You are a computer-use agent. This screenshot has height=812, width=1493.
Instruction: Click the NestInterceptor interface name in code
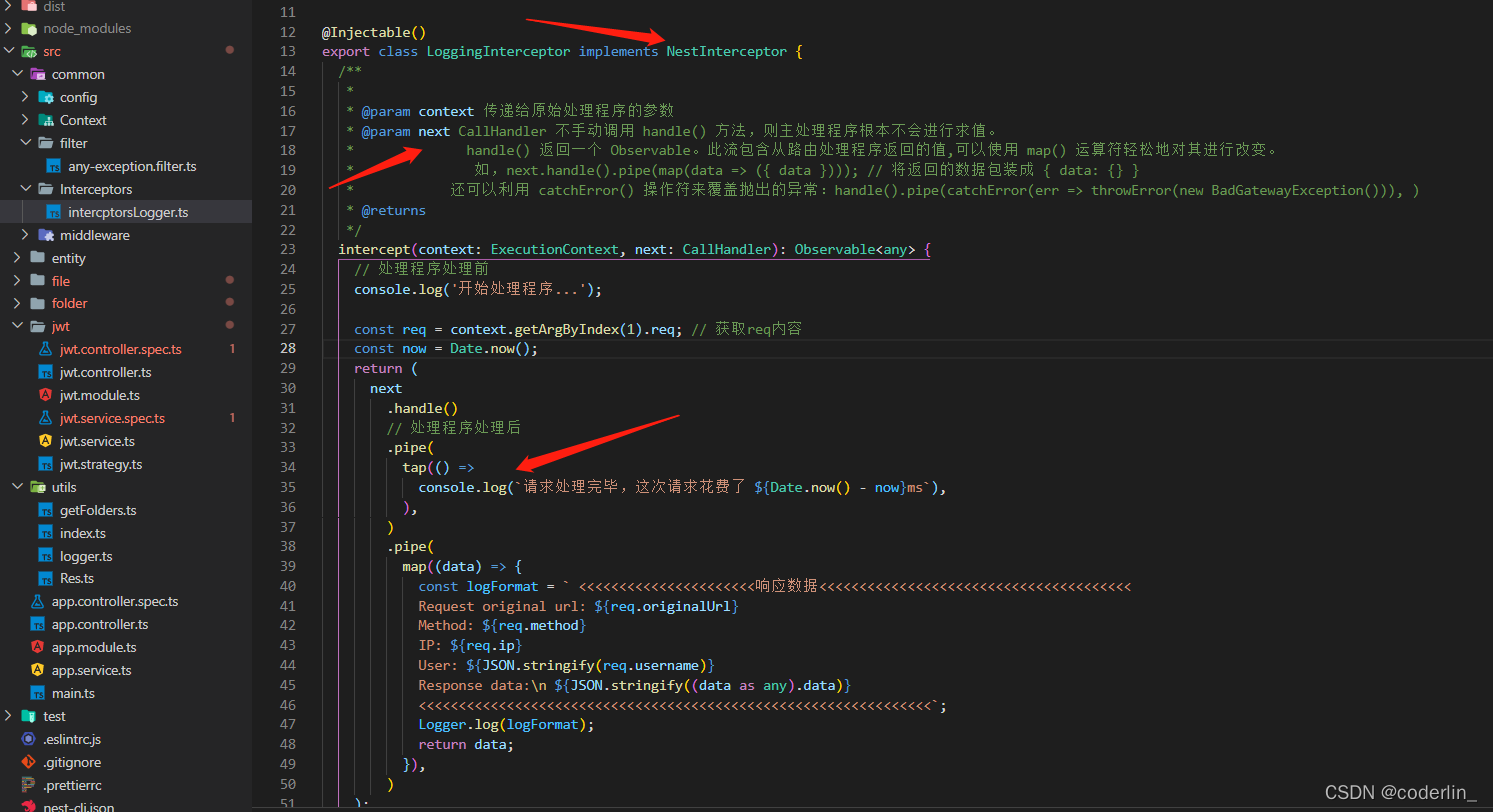coord(727,51)
